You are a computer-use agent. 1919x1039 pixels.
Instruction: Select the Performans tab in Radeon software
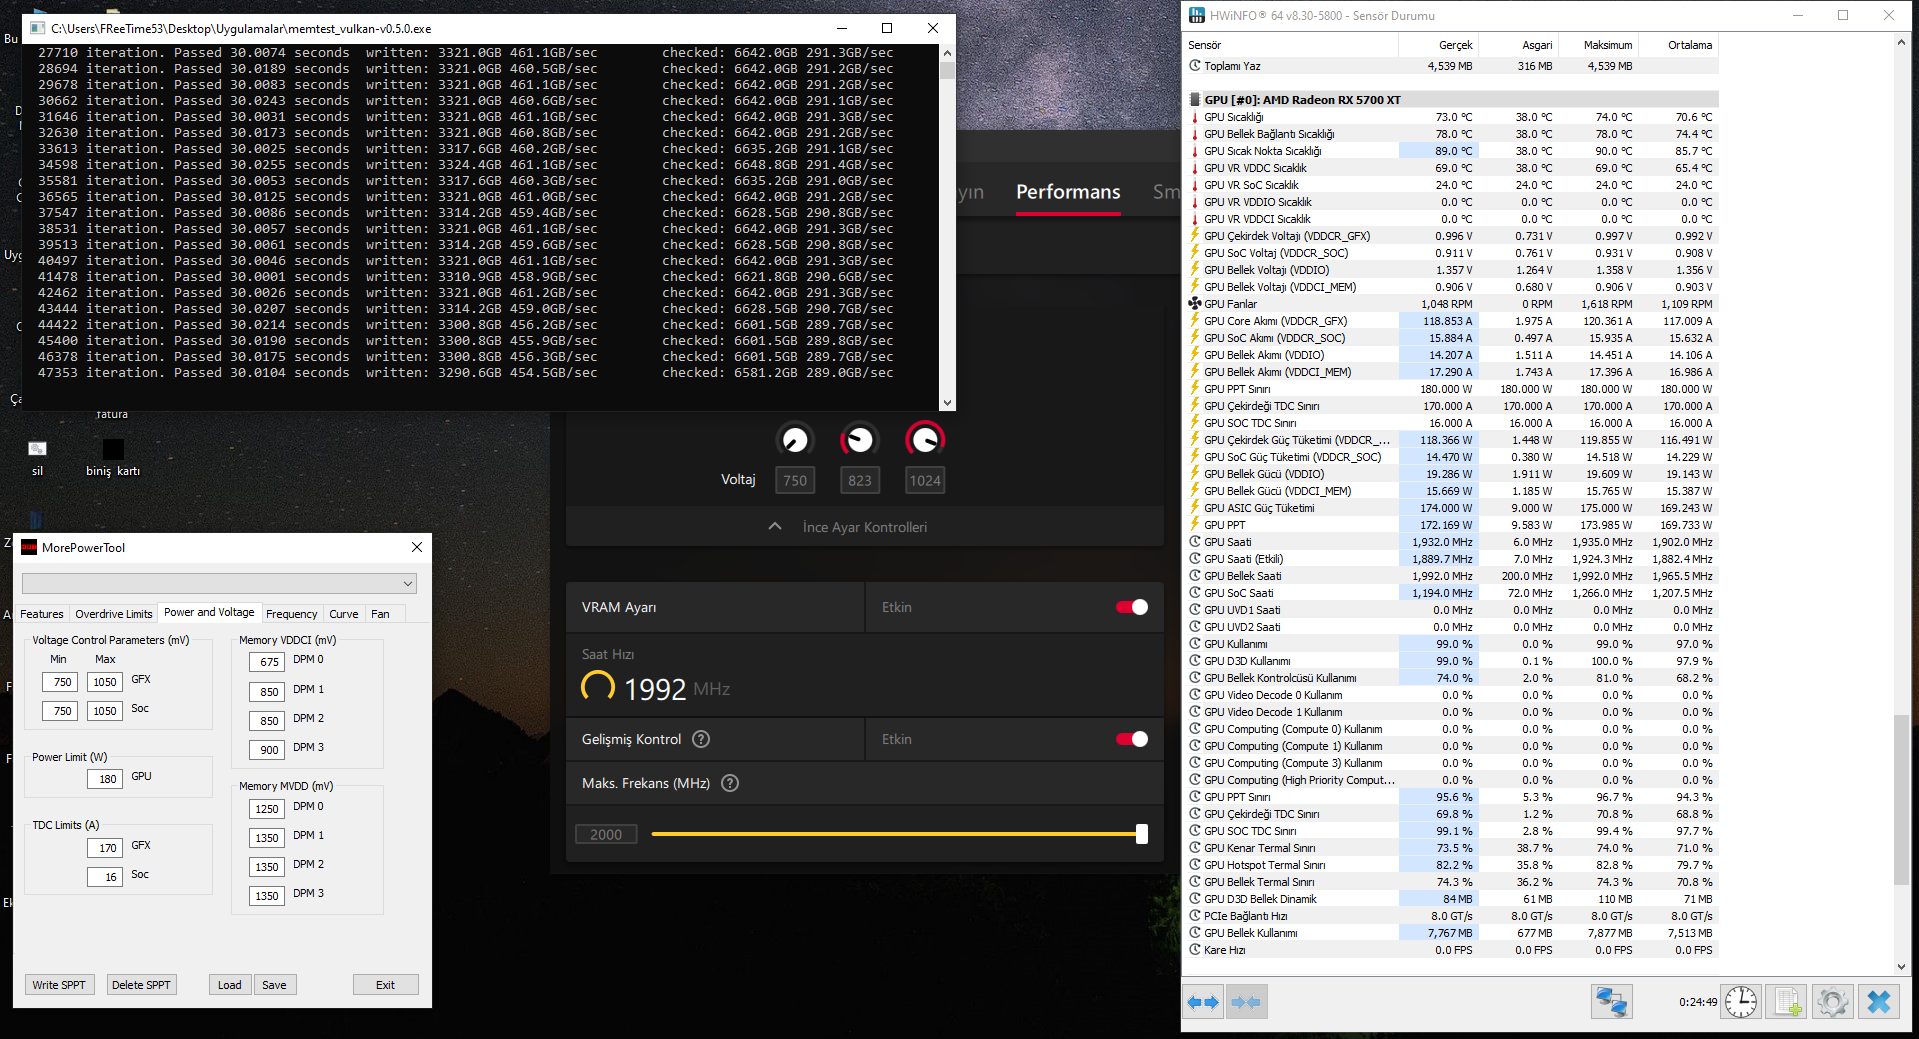pyautogui.click(x=1068, y=192)
